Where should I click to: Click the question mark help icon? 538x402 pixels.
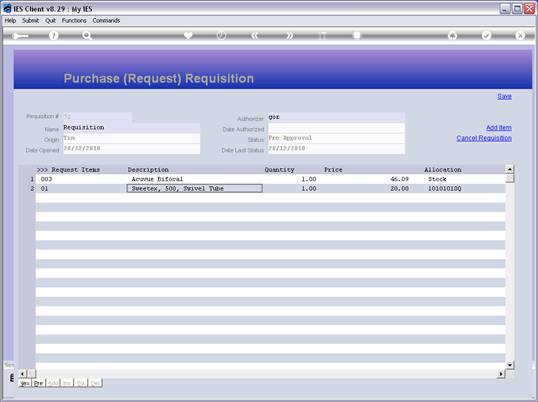(x=53, y=35)
